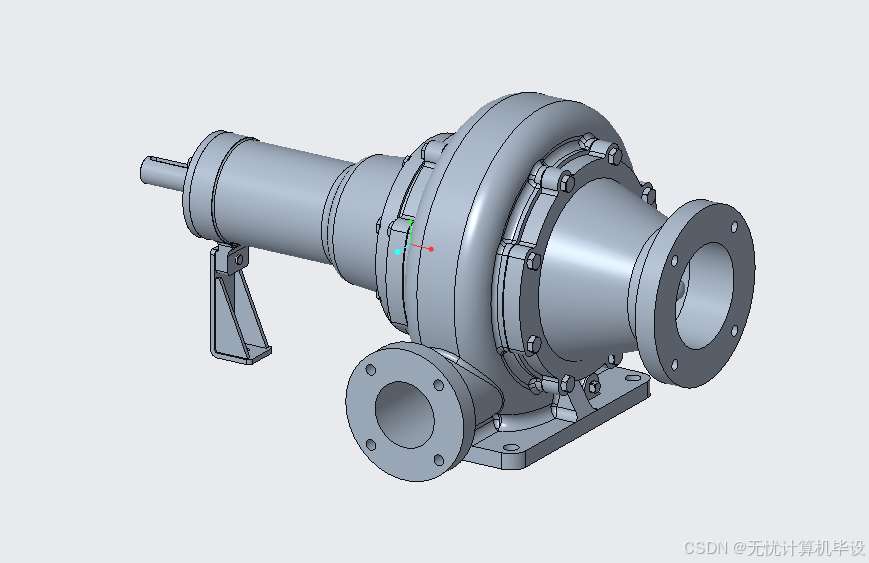
Task: Select the cyan axis endpoint of triad
Action: click(397, 252)
